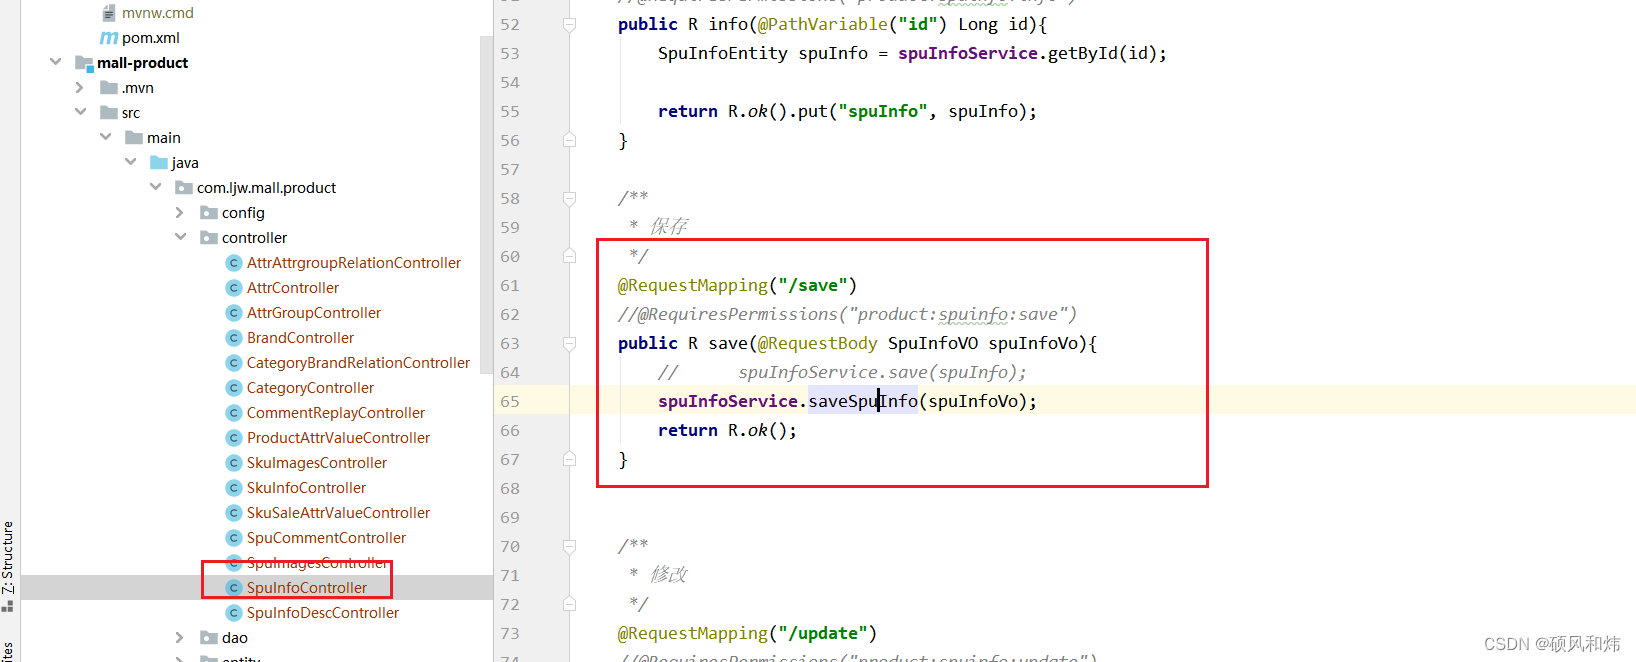Select the pom.xml file

tap(151, 37)
